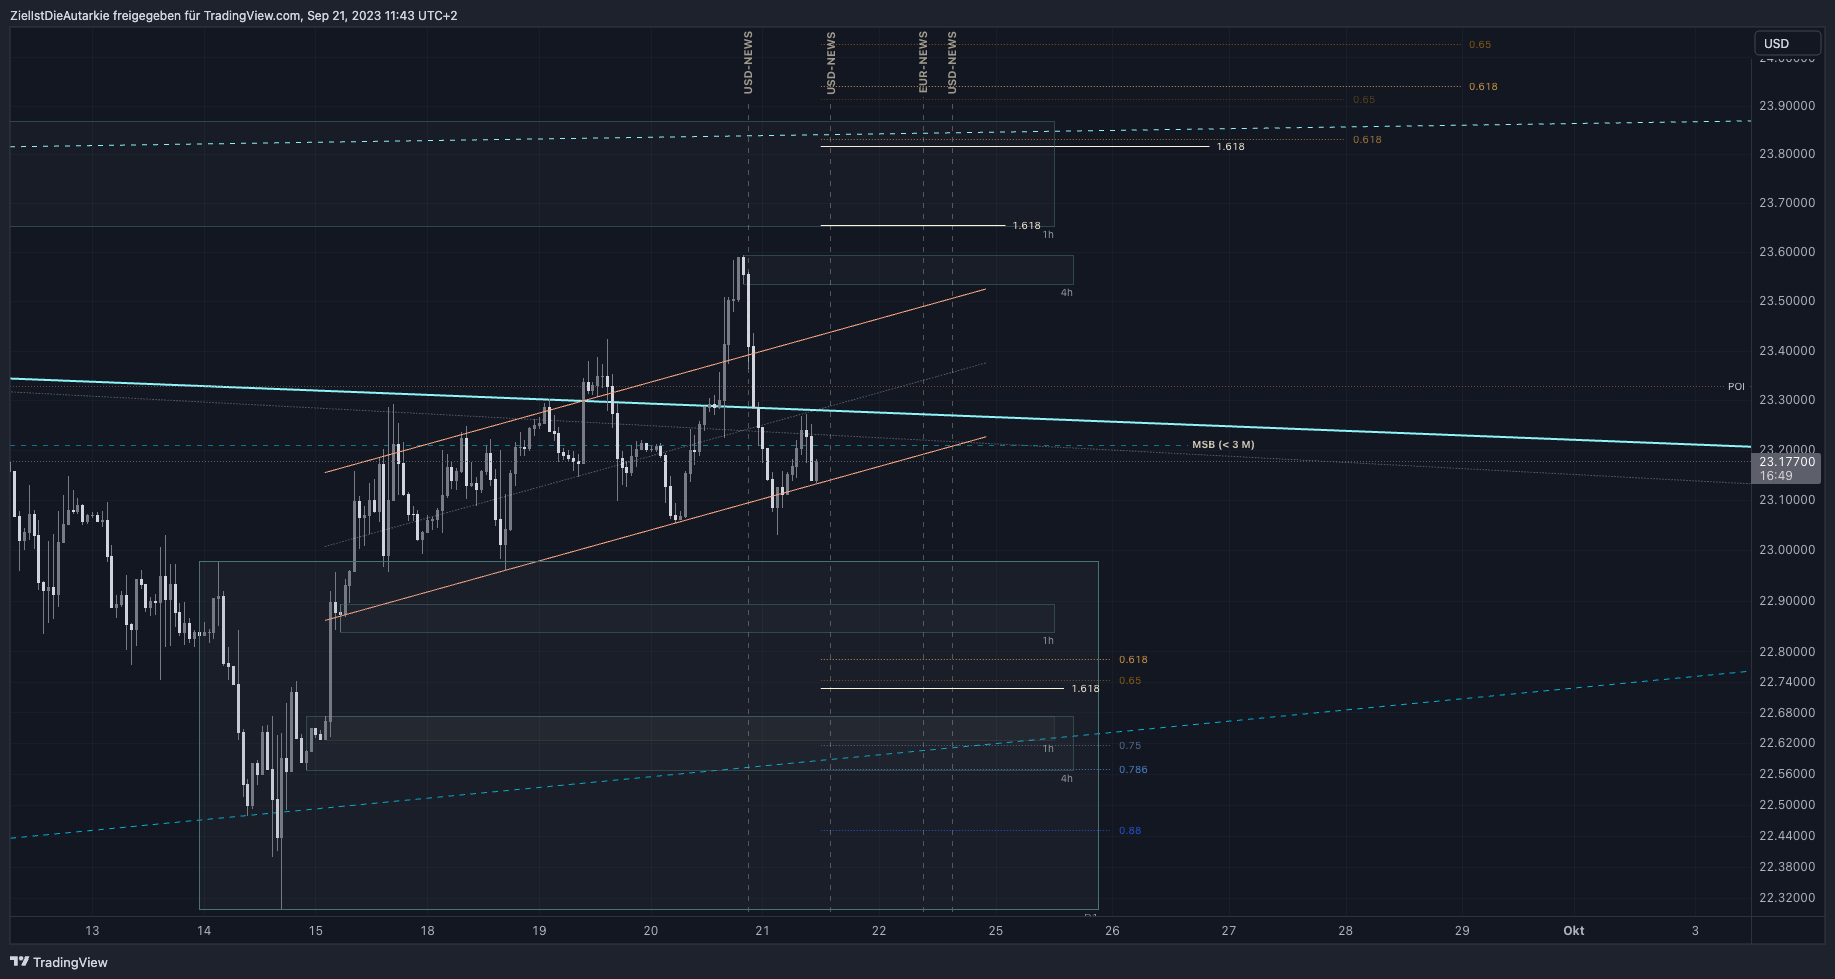Click the 23.30000 price axis label
The height and width of the screenshot is (979, 1835).
click(x=1787, y=399)
